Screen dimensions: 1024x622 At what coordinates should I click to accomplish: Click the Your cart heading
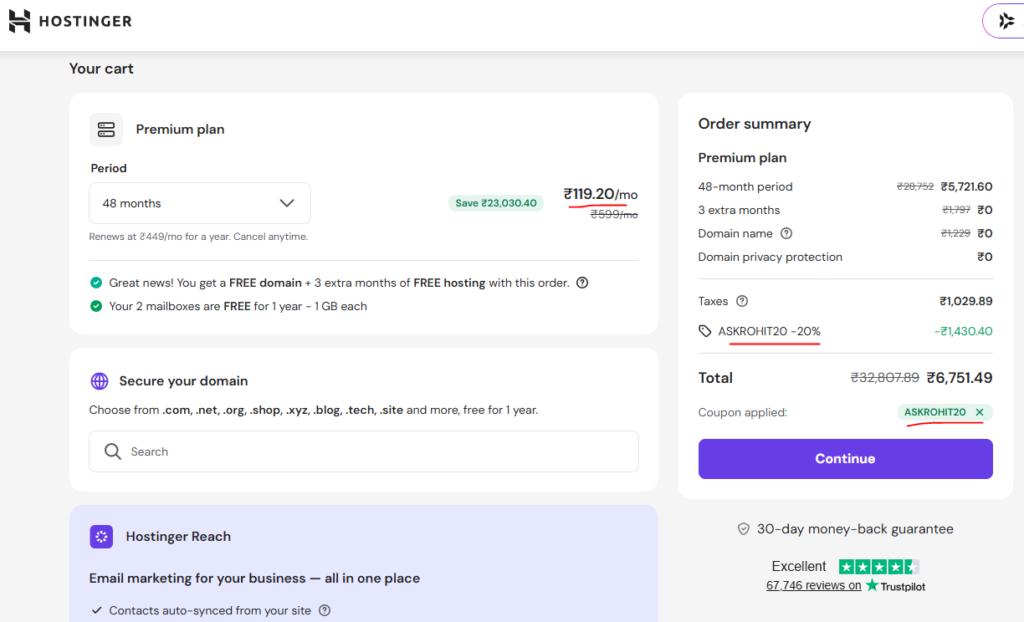[x=101, y=69]
